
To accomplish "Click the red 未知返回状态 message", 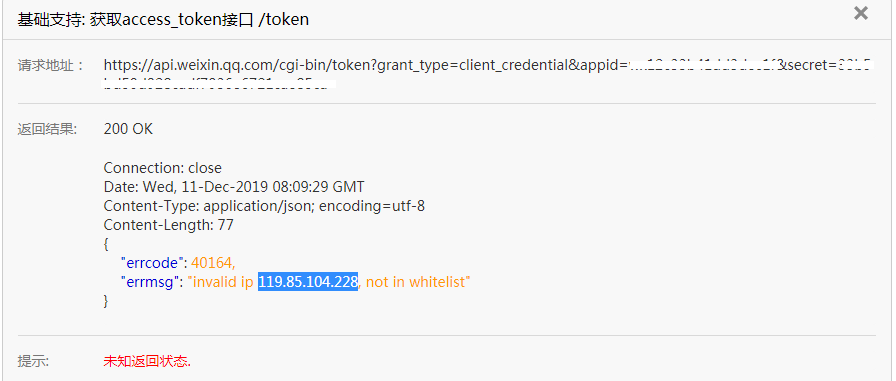I will [x=147, y=361].
